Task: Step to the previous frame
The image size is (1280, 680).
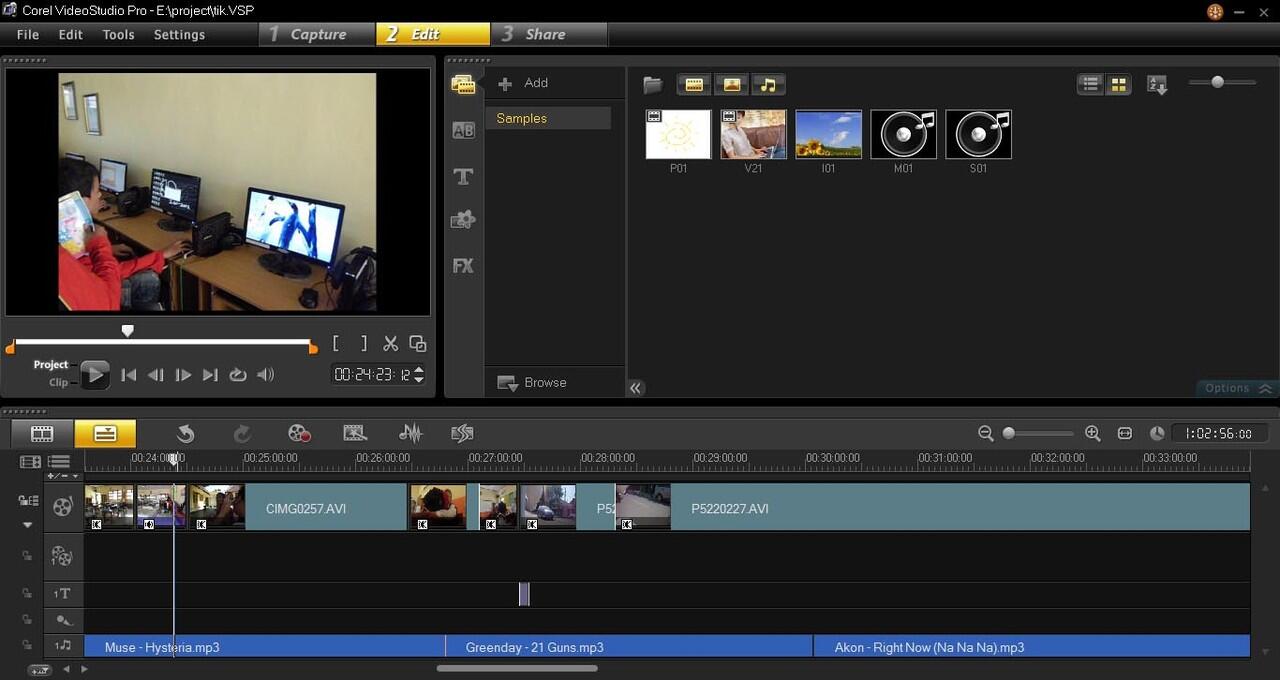Action: 155,375
